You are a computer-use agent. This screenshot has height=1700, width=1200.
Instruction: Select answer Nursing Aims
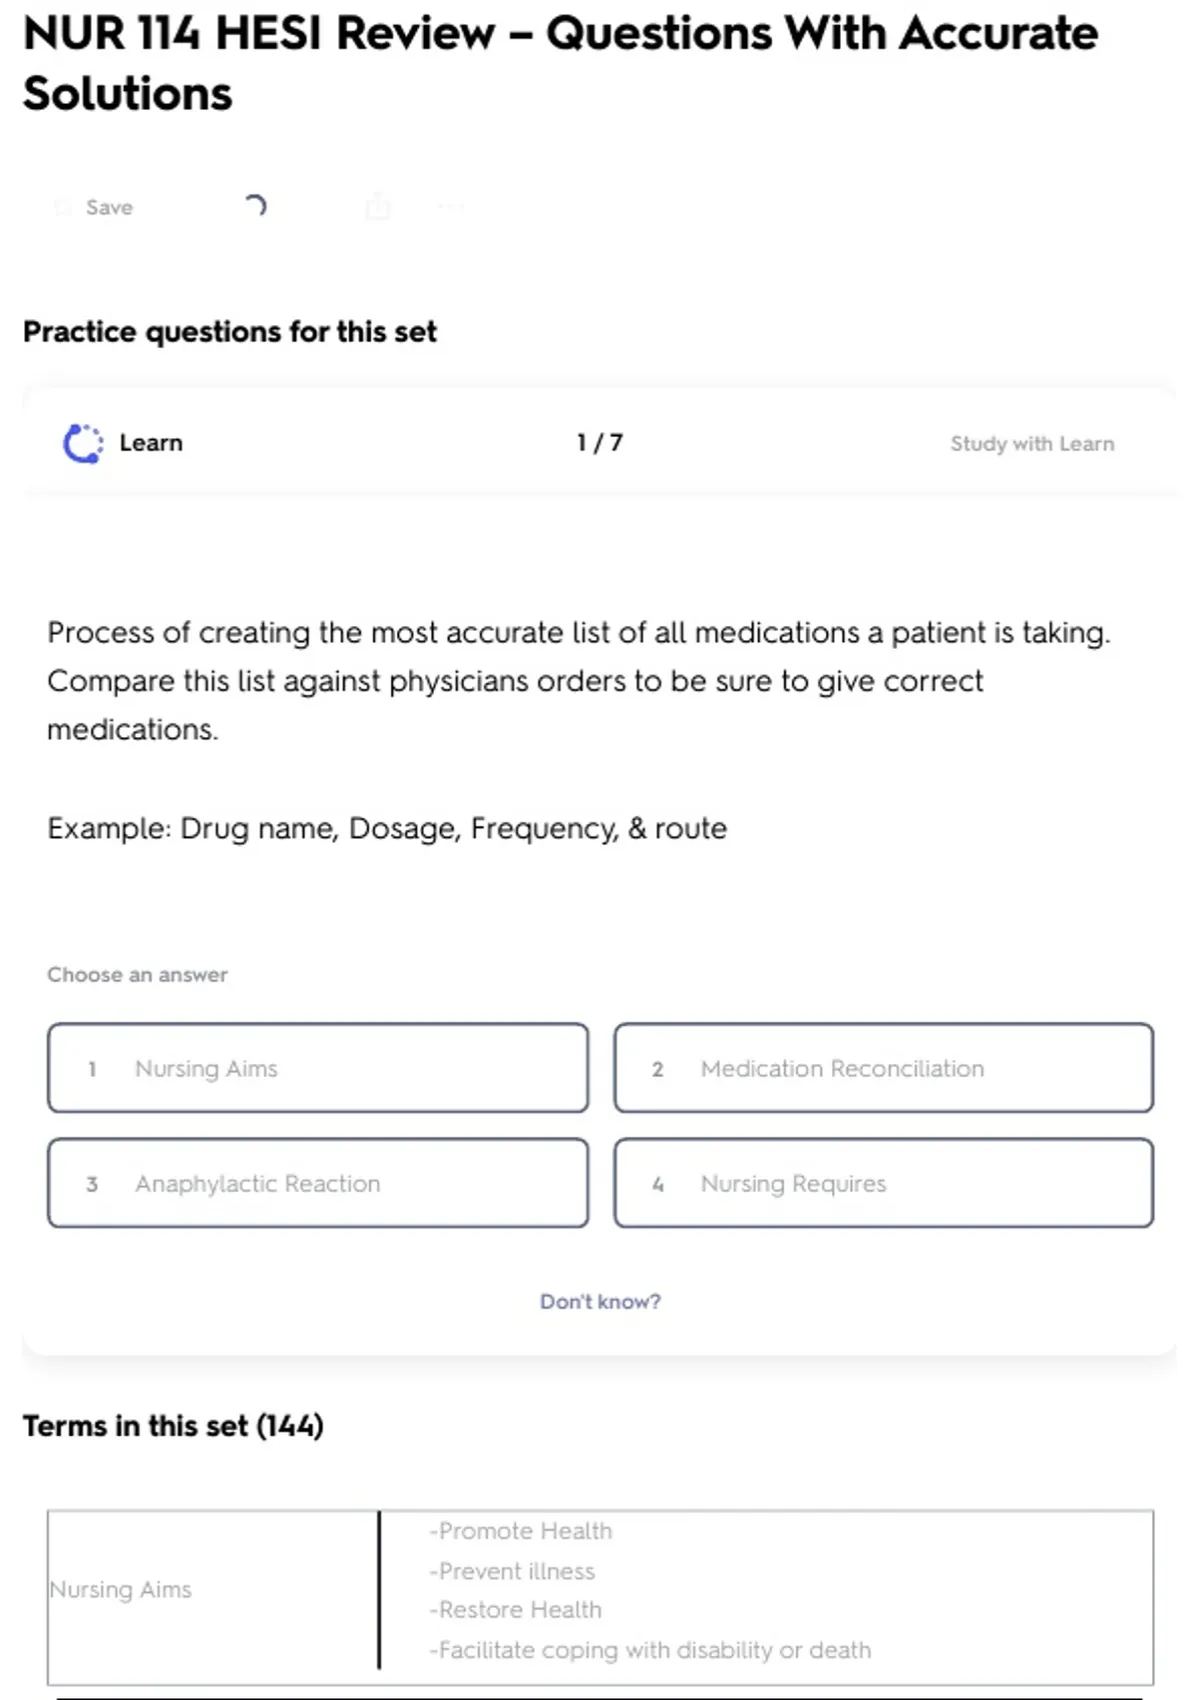click(317, 1068)
